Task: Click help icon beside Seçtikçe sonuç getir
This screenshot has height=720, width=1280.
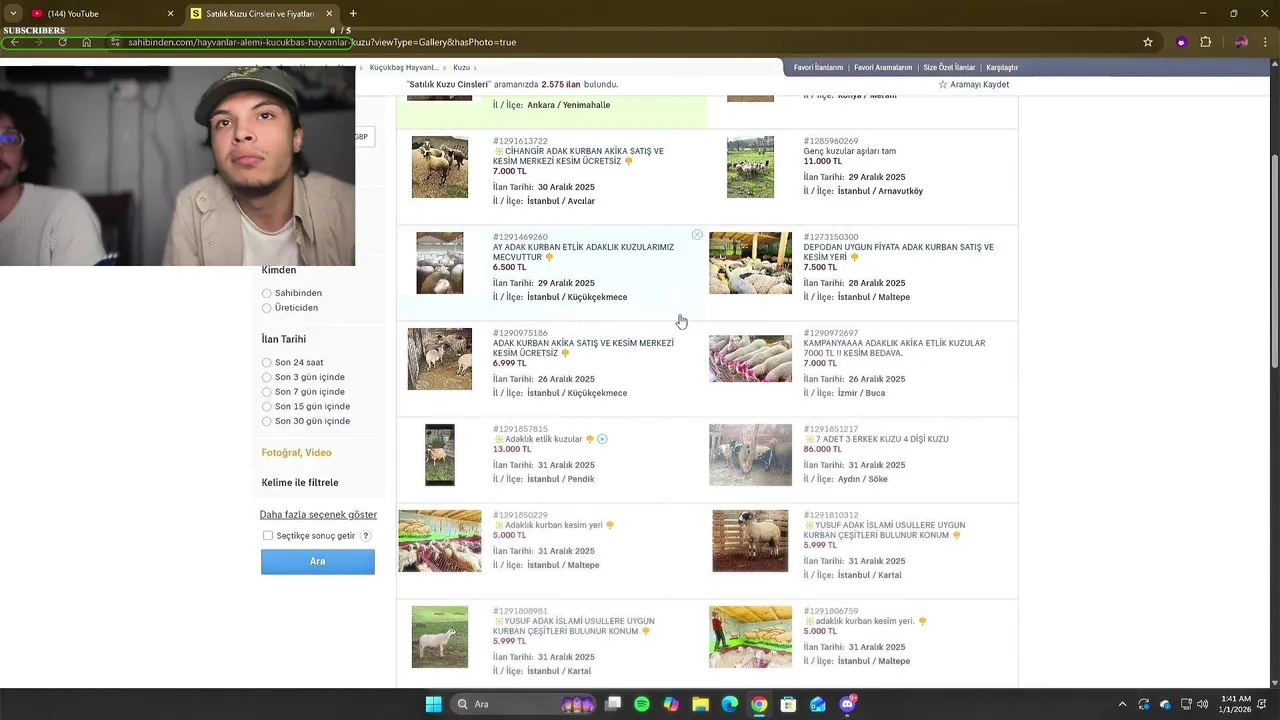Action: 366,536
